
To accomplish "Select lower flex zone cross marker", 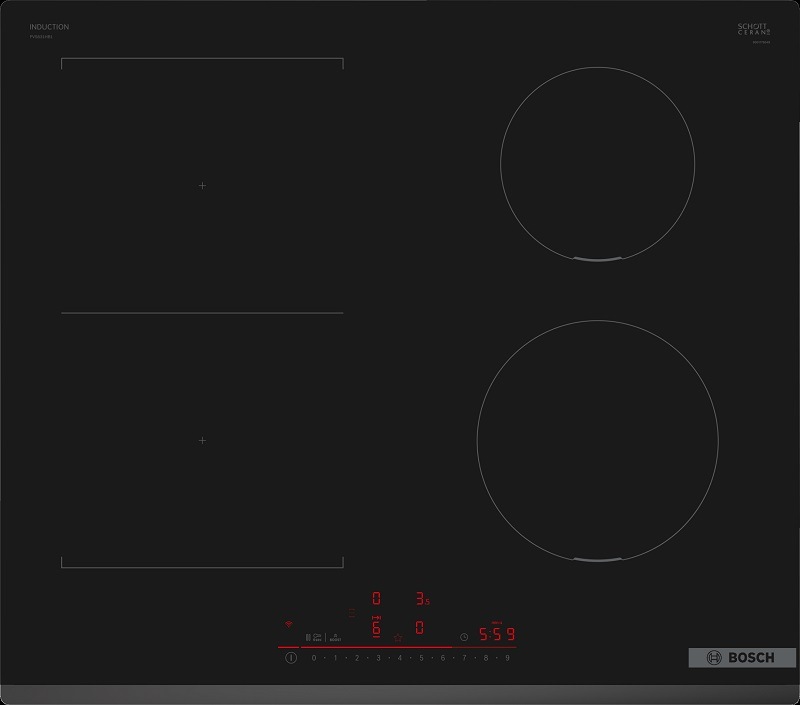I will 202,440.
